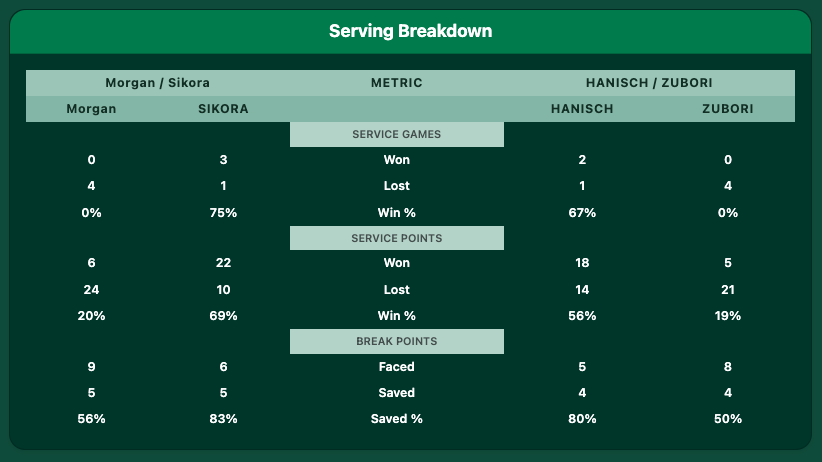The image size is (822, 462).
Task: Click the SERVICE POINTS section label
Action: pos(397,238)
